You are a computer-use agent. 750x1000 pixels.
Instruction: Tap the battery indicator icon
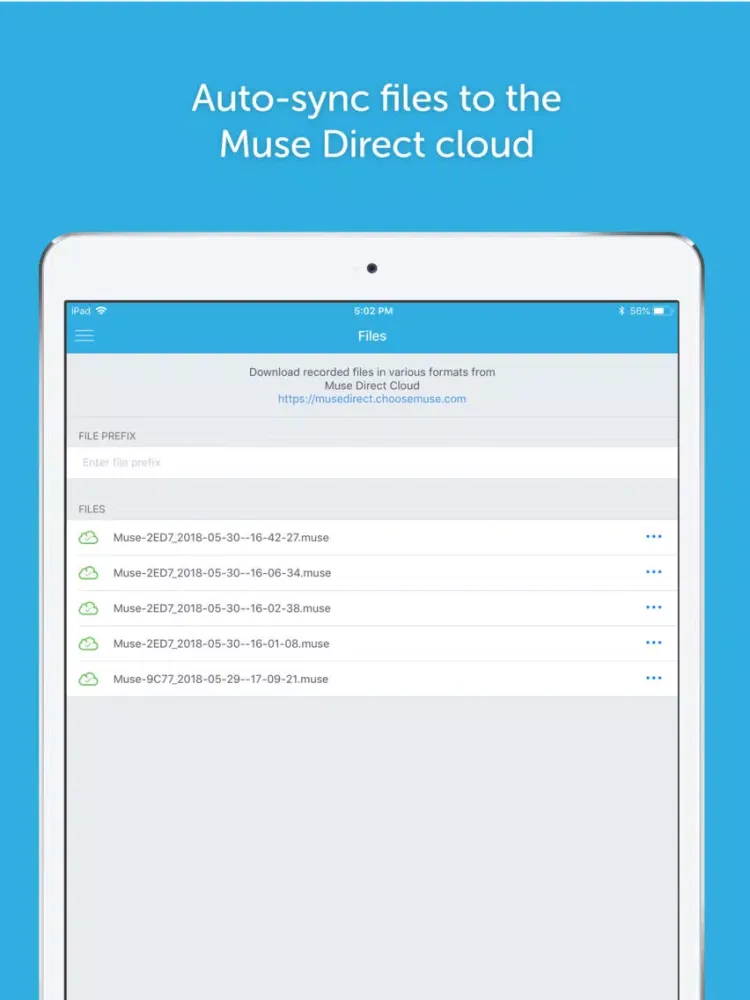tap(661, 311)
